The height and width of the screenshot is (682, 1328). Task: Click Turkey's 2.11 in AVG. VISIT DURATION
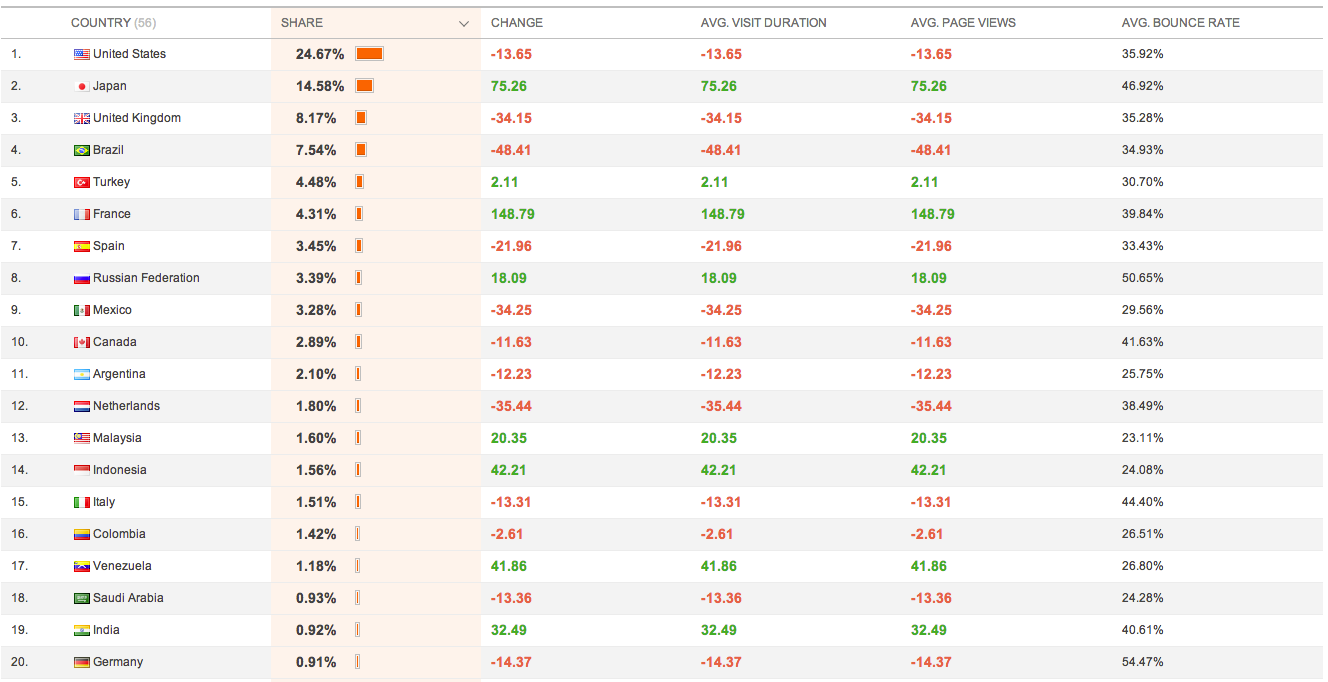click(x=715, y=182)
